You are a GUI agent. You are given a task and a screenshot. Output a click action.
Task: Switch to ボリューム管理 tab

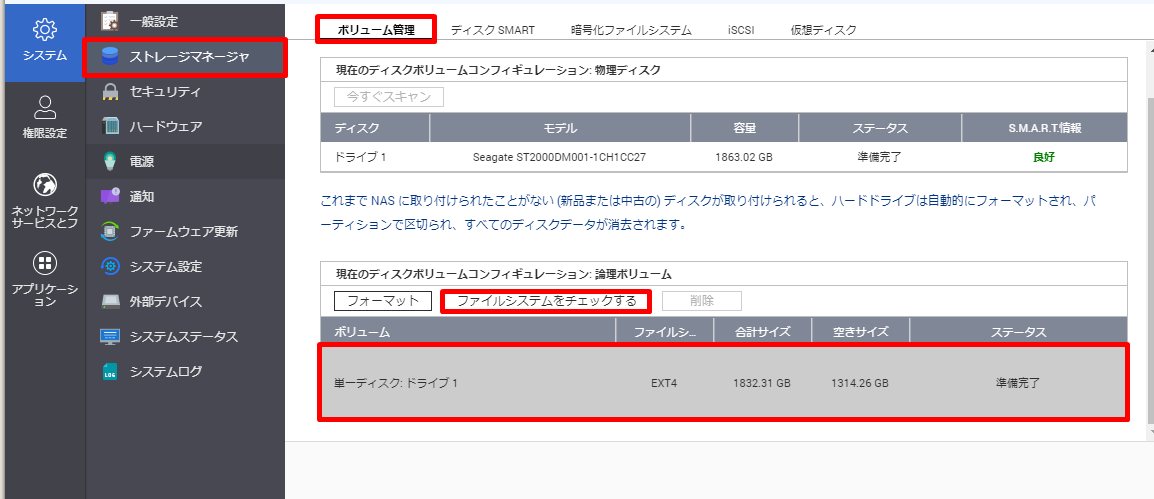point(376,30)
